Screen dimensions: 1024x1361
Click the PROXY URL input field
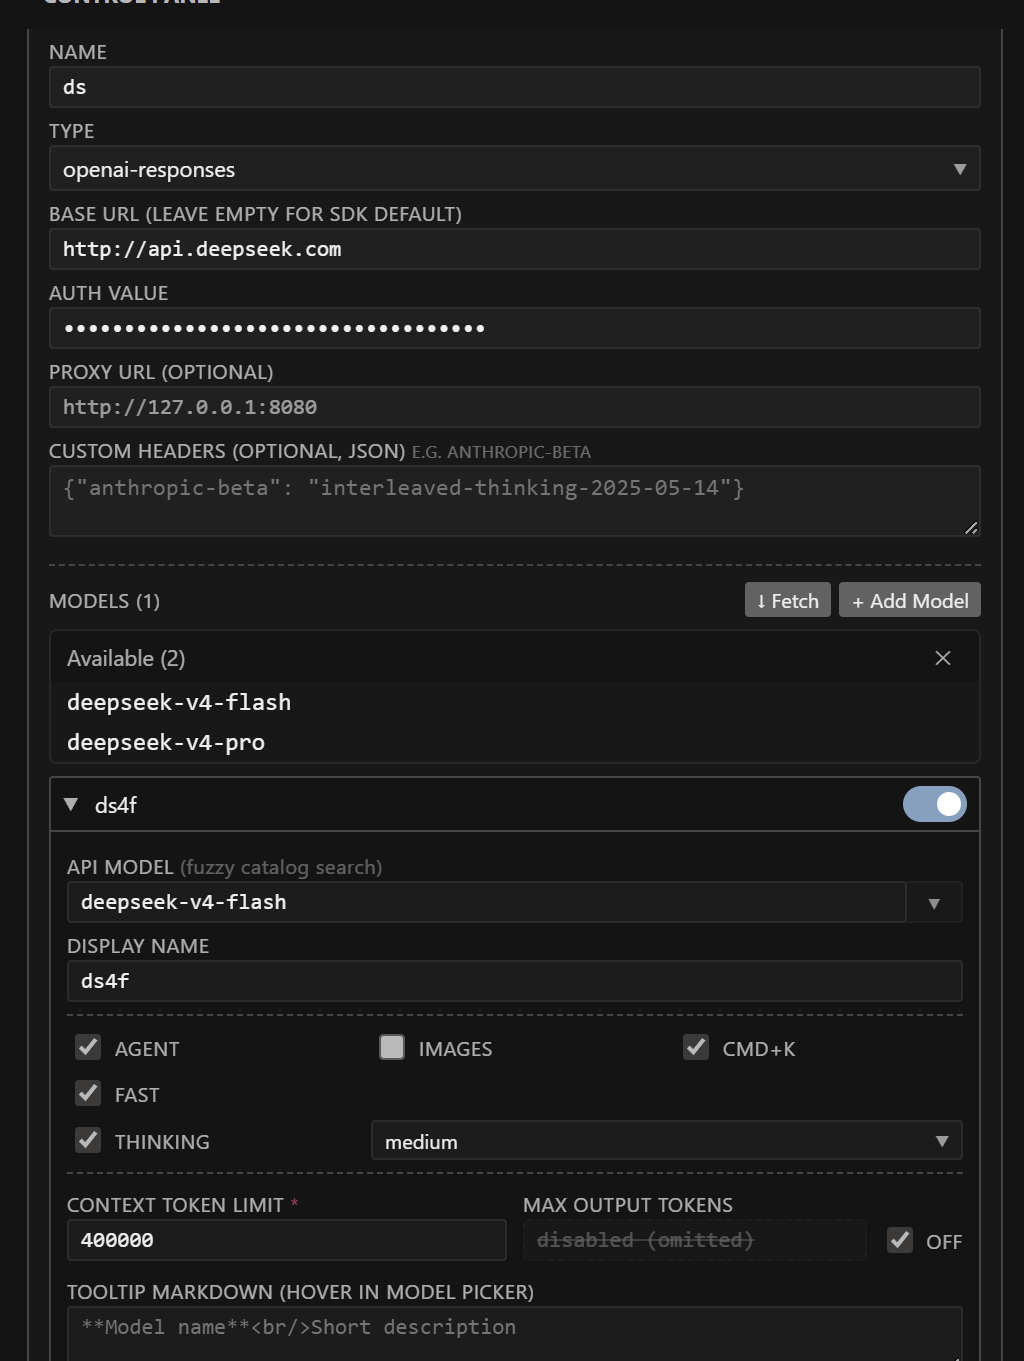(514, 407)
